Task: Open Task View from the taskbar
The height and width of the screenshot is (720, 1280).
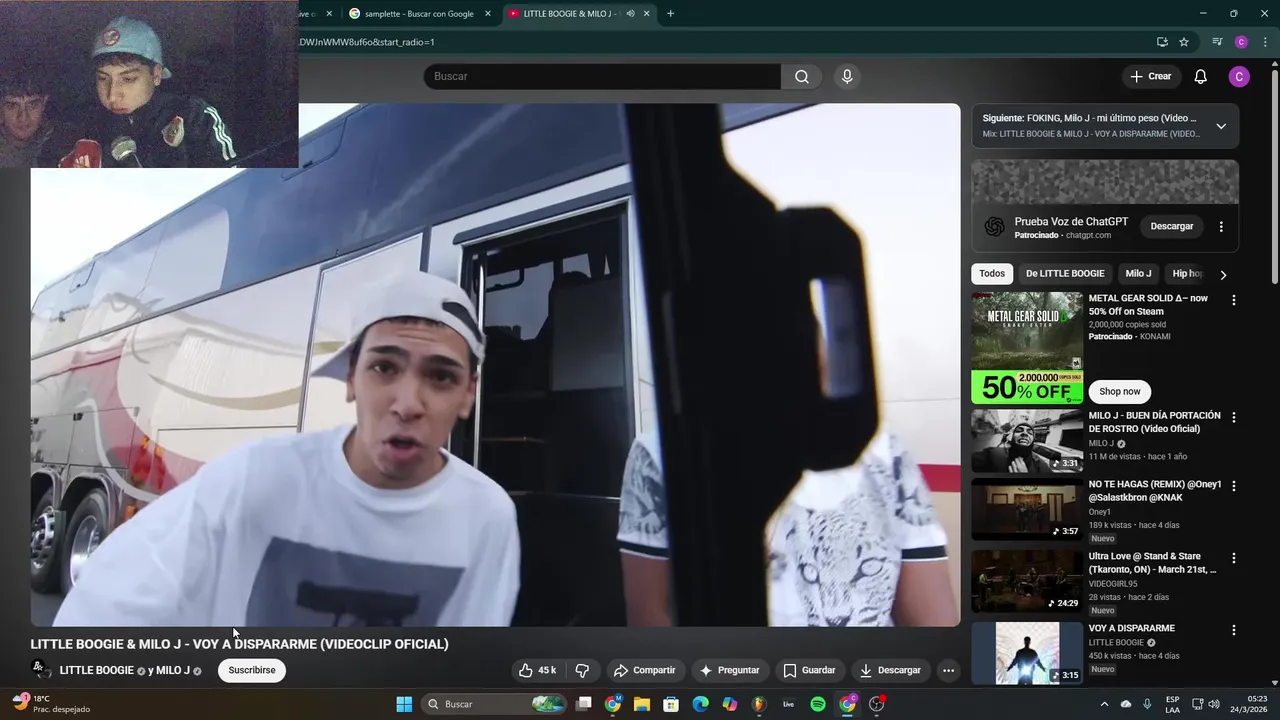Action: pyautogui.click(x=584, y=704)
